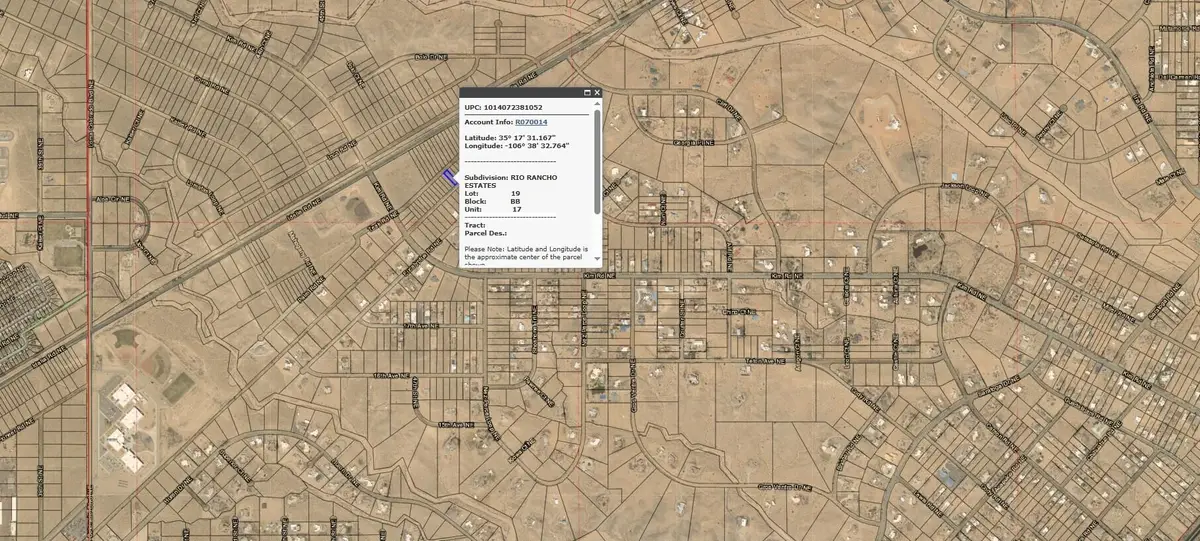Click the Block: BB row
This screenshot has width=1200, height=541.
point(493,201)
